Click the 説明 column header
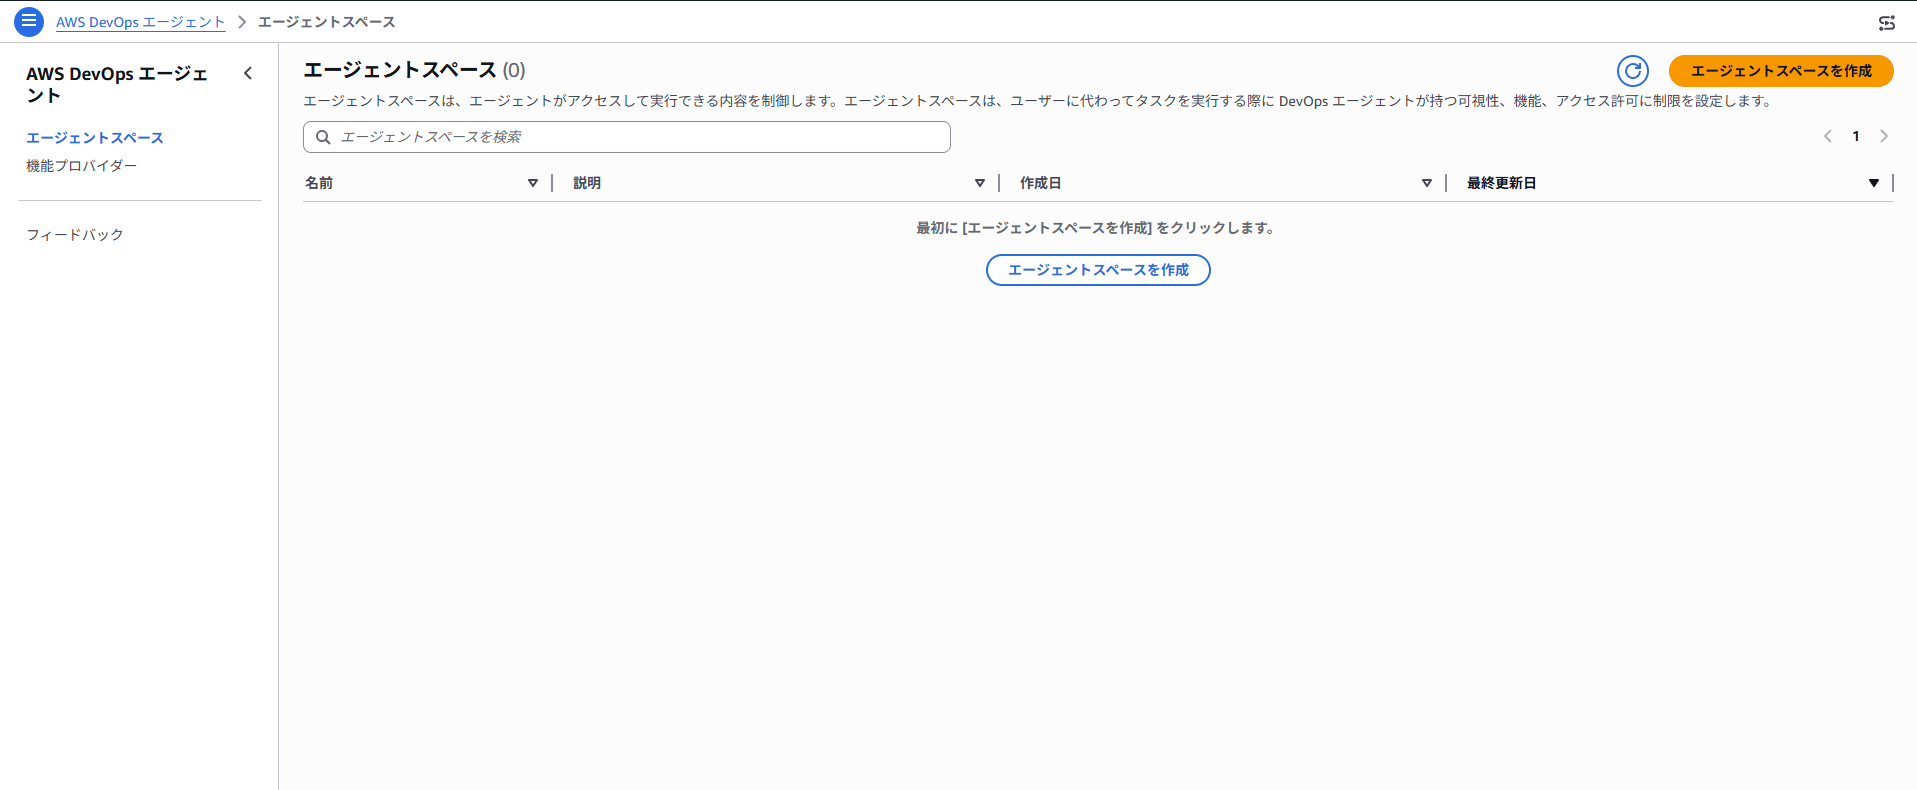1917x790 pixels. (x=587, y=183)
